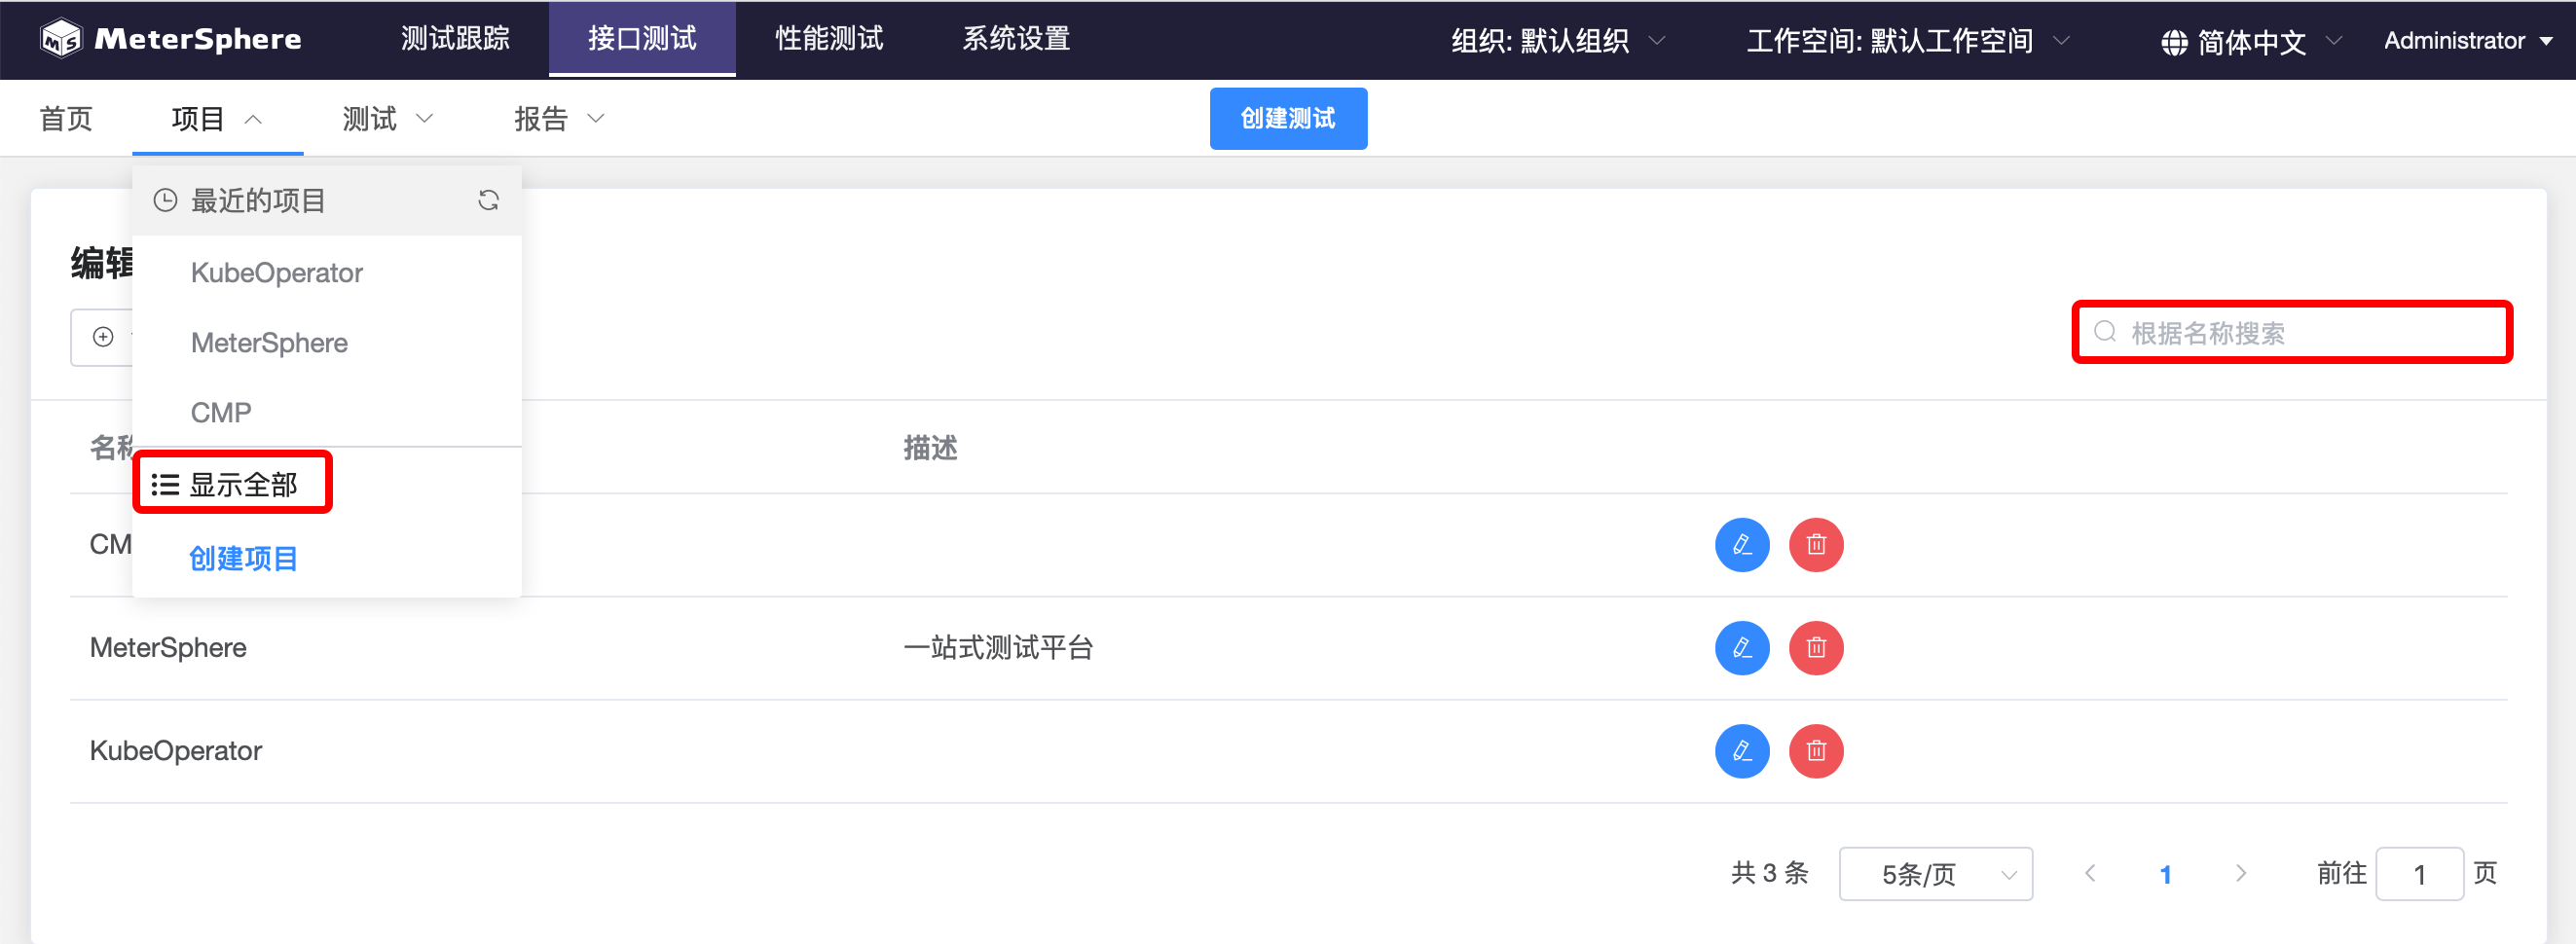Click the 共 3 条 total count text
Image resolution: width=2576 pixels, height=944 pixels.
1770,873
